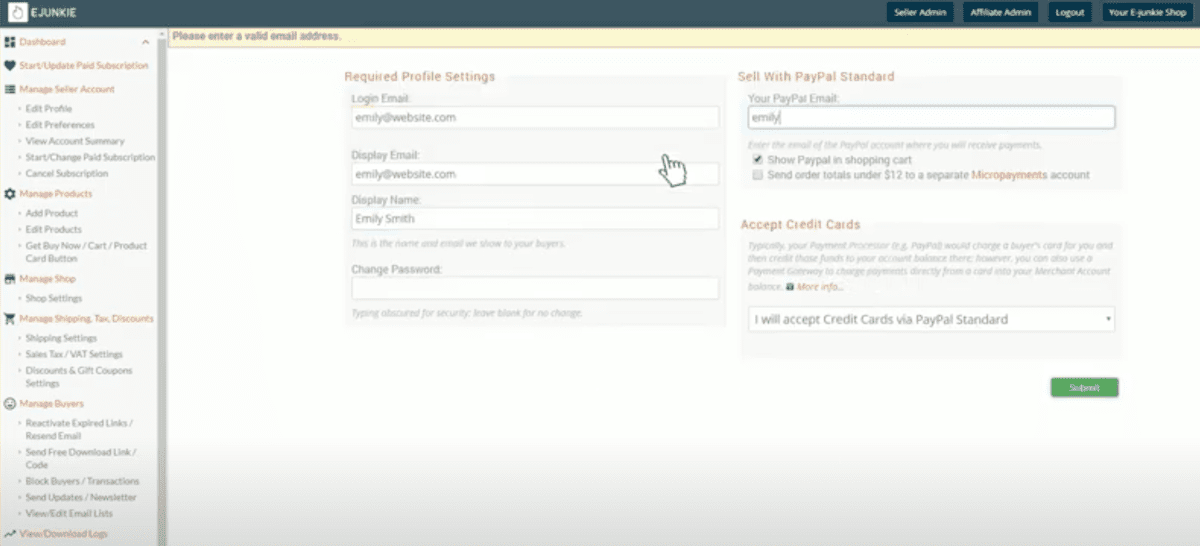Open View Account Summary

pos(75,141)
